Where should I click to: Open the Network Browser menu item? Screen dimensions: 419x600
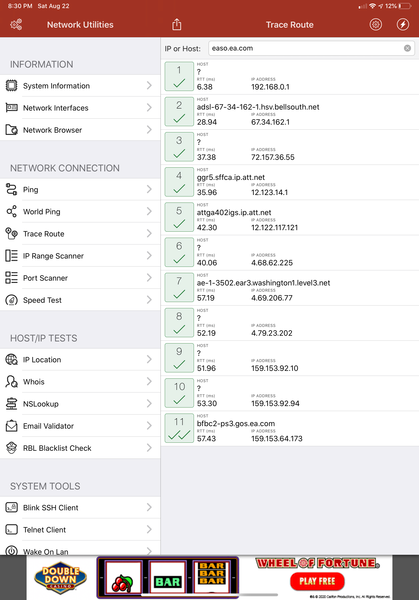pyautogui.click(x=80, y=130)
